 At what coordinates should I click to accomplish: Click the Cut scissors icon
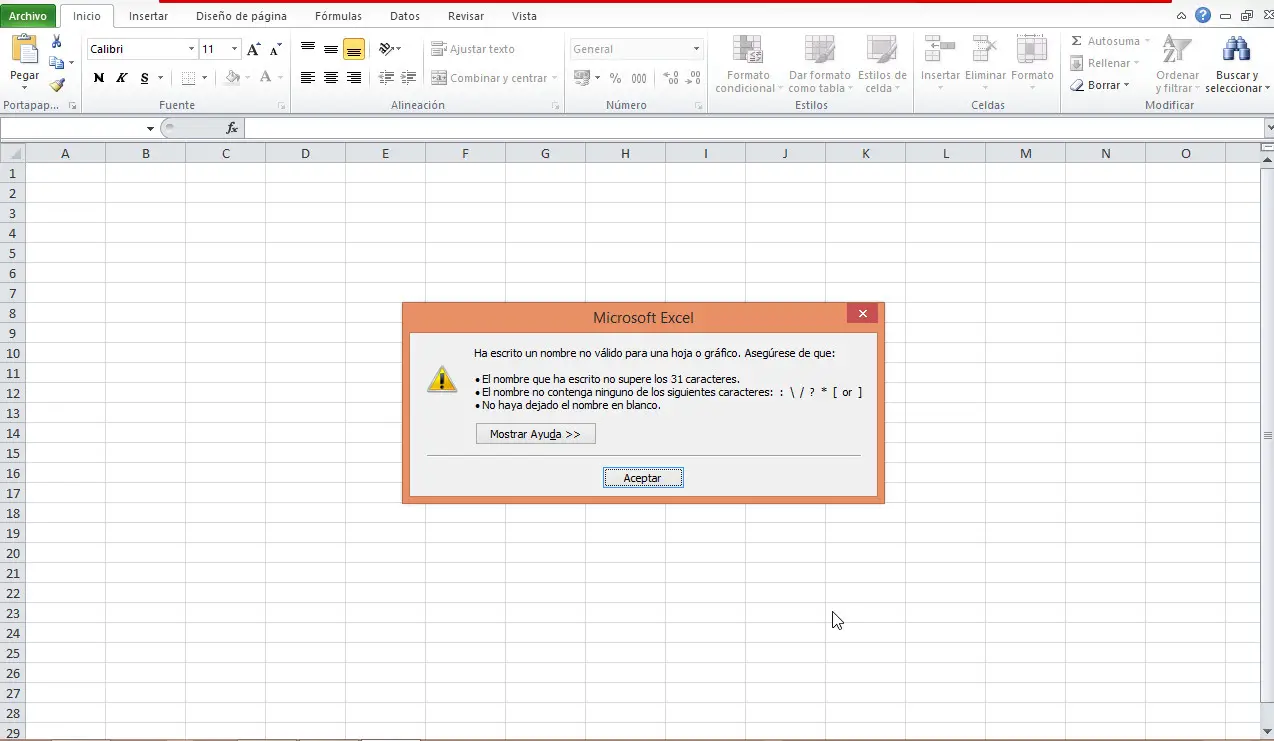[x=57, y=42]
